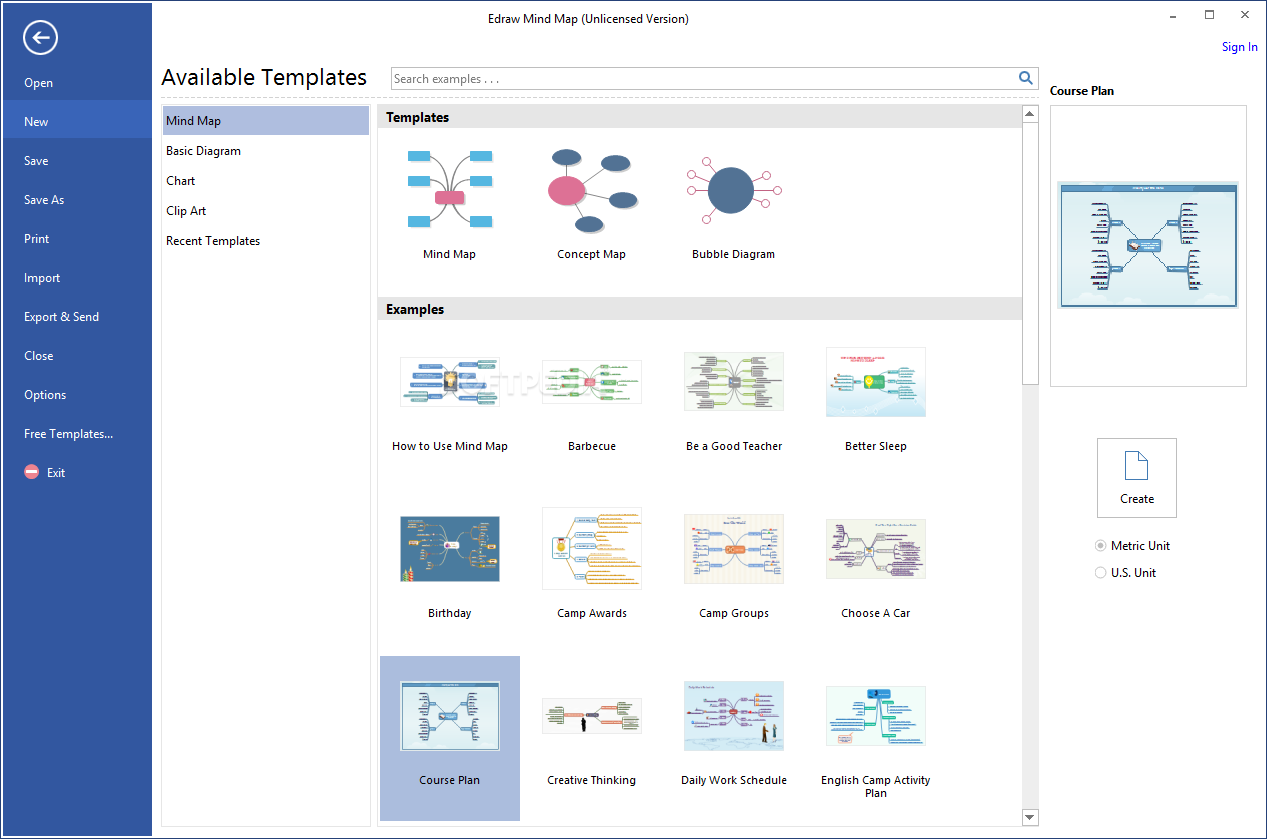Select the Concept Map template icon
This screenshot has width=1267, height=839.
pos(592,189)
